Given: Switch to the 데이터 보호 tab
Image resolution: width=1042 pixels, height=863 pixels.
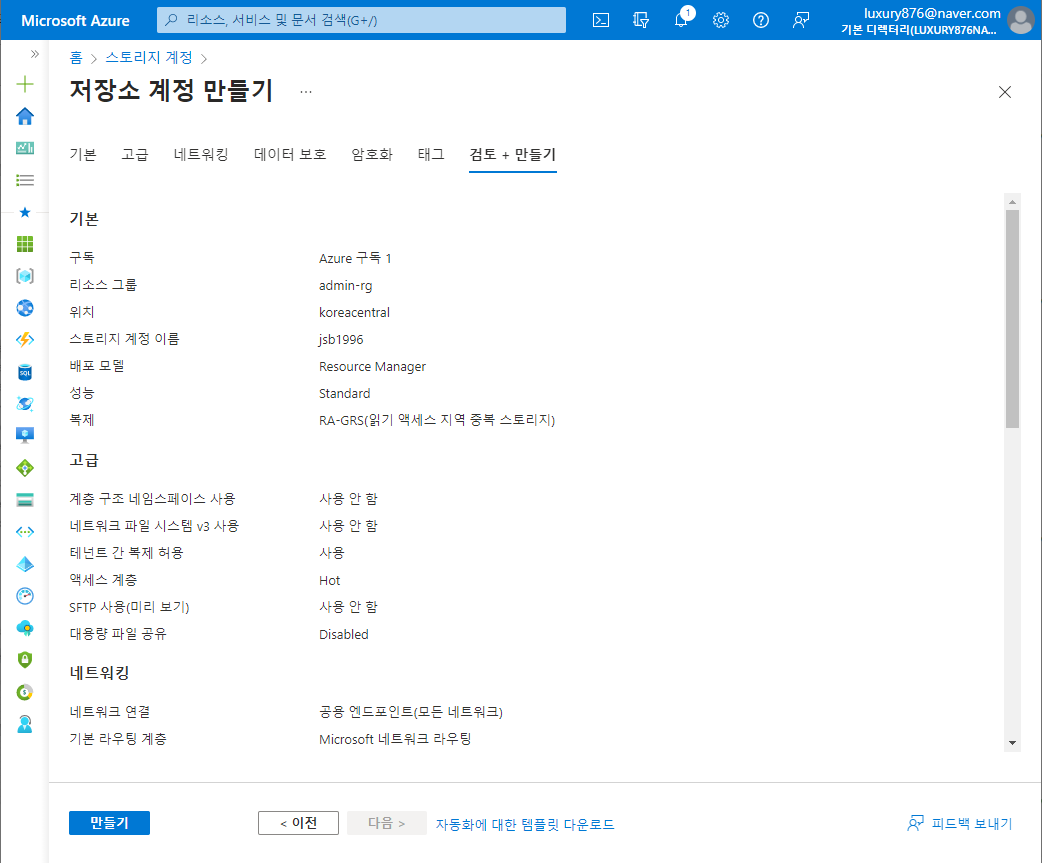Looking at the screenshot, I should (x=290, y=154).
